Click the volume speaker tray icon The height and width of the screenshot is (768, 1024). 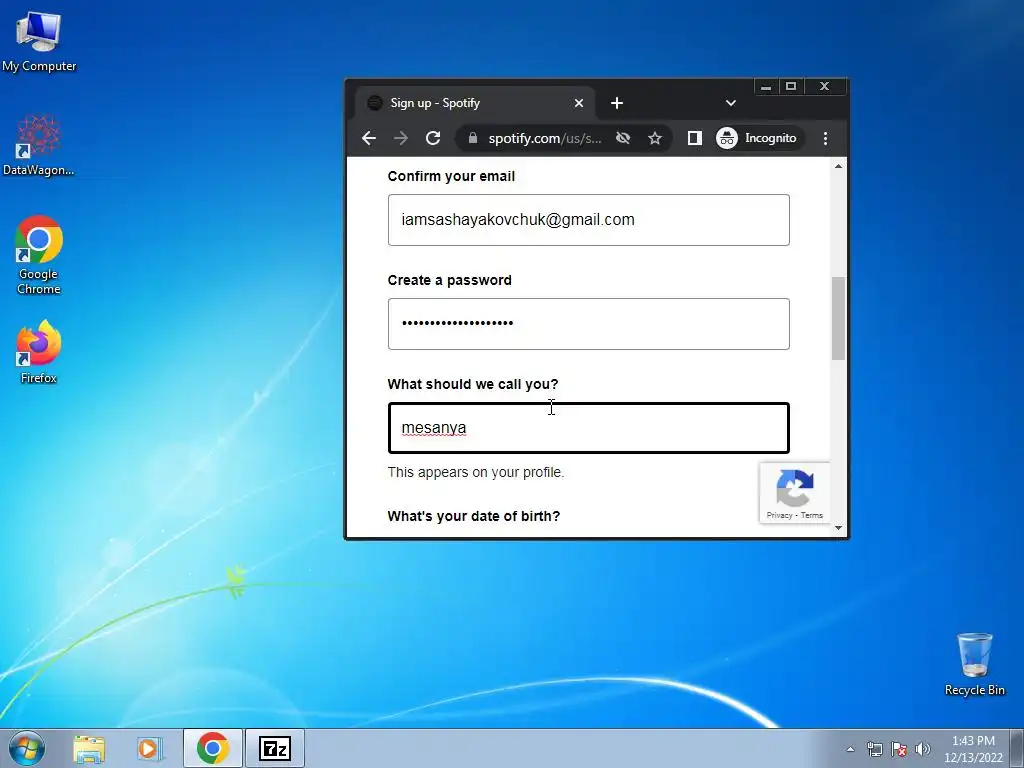point(923,749)
